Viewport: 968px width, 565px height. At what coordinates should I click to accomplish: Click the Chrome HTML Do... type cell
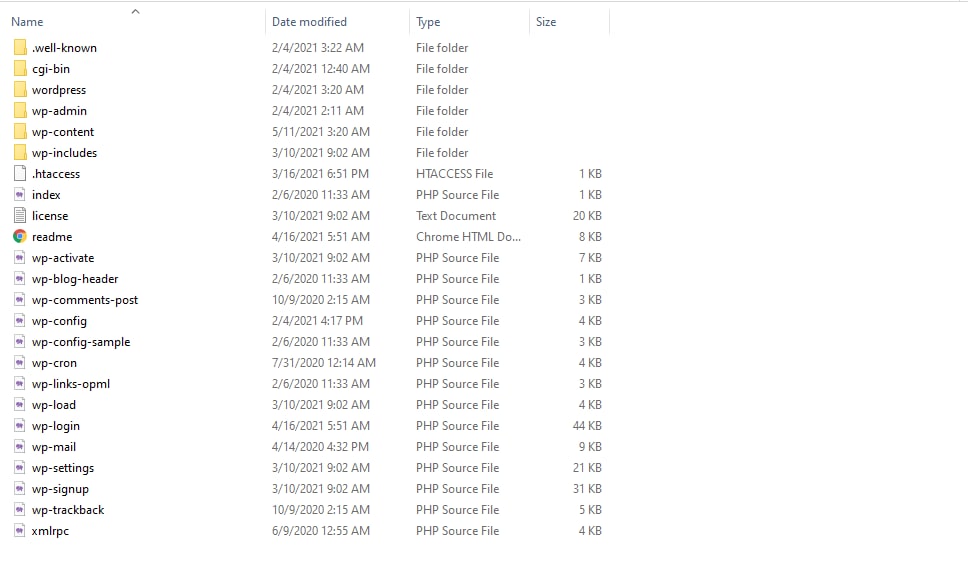(468, 237)
